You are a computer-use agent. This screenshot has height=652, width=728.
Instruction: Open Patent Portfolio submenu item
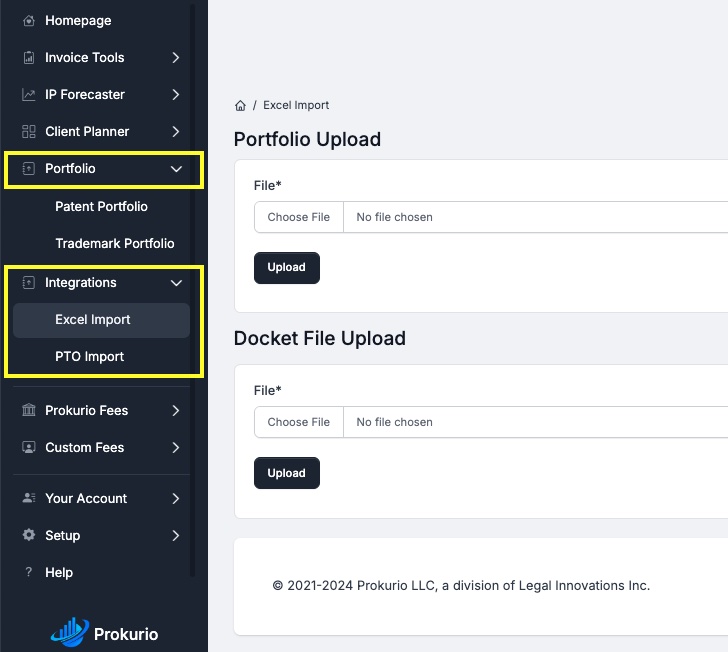pos(101,206)
